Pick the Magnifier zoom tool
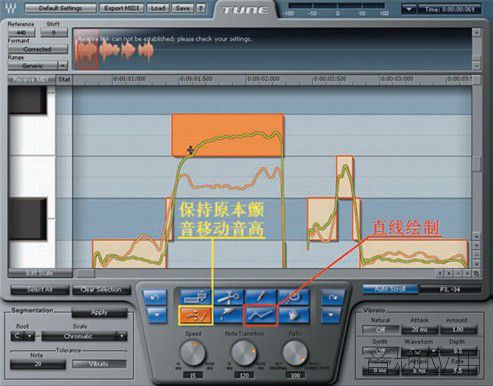493x386 pixels. coord(294,296)
